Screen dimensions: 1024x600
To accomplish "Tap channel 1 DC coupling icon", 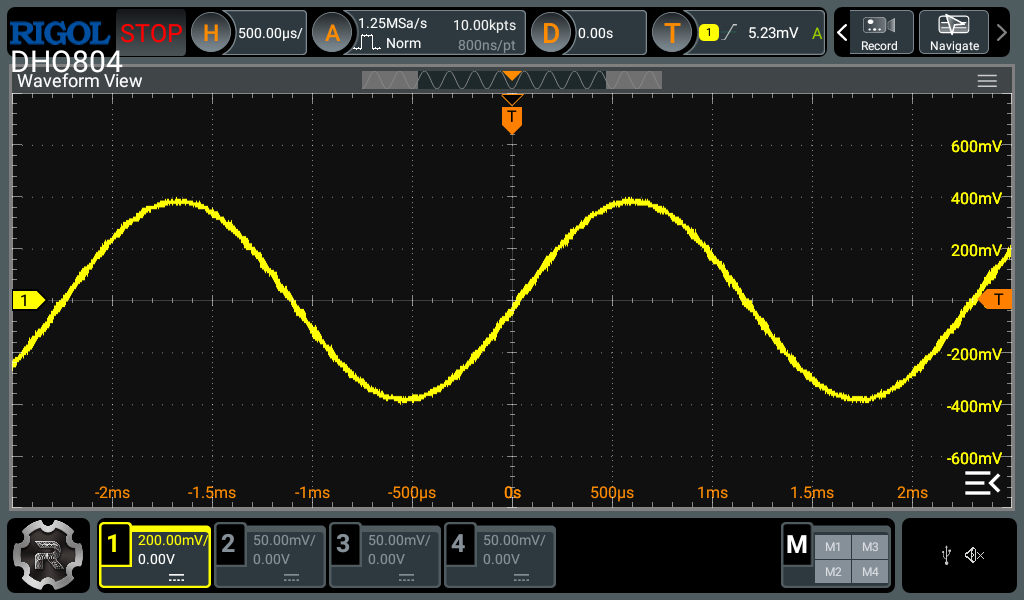I will pos(176,578).
